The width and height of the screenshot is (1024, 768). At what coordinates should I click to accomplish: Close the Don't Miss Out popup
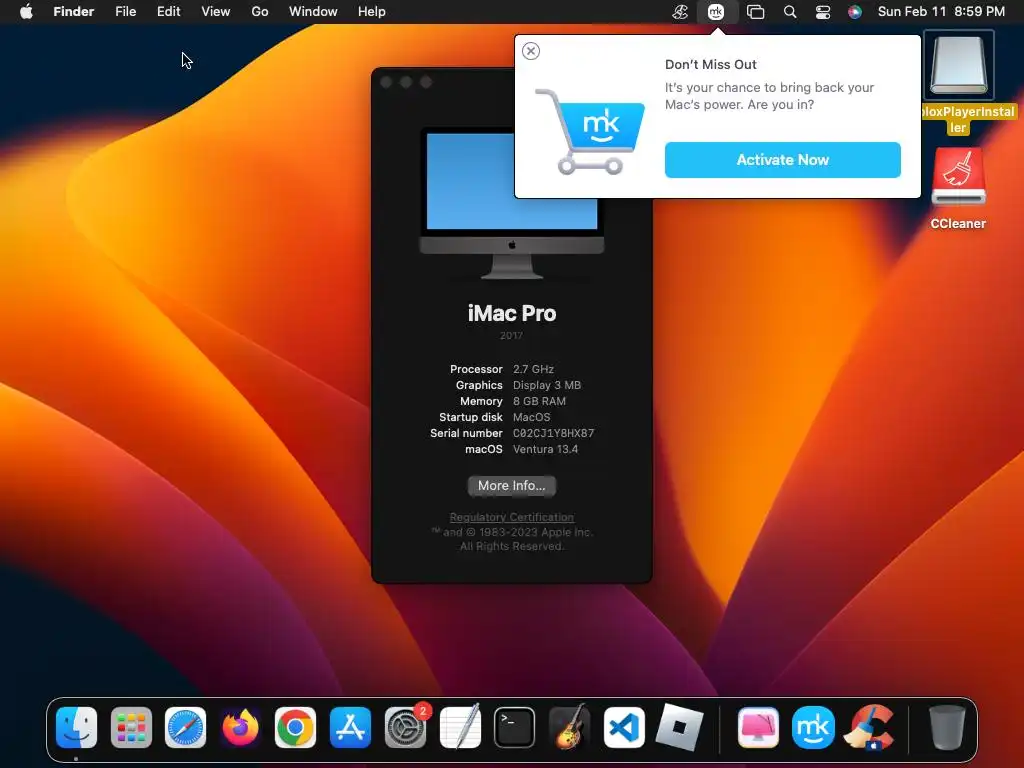point(531,51)
